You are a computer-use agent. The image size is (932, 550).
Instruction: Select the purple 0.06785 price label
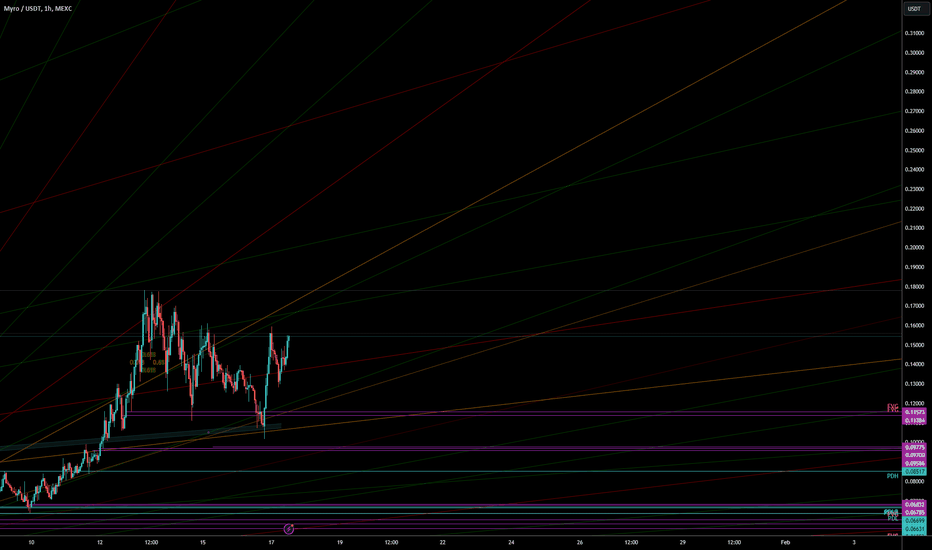(914, 512)
